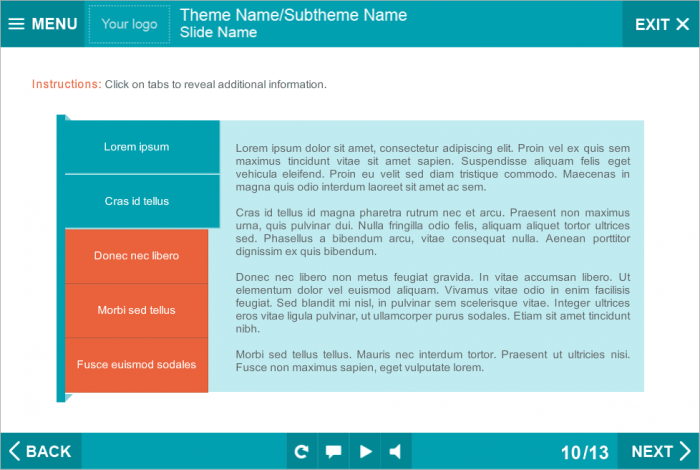Click the paragraph beginning Lorem ipsum dolor
This screenshot has width=700, height=470.
[433, 167]
